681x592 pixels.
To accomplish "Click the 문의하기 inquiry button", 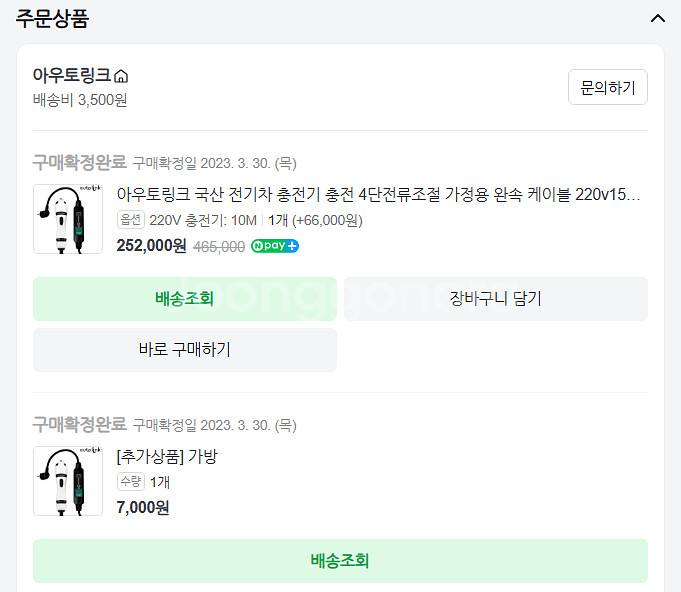I will (x=608, y=87).
